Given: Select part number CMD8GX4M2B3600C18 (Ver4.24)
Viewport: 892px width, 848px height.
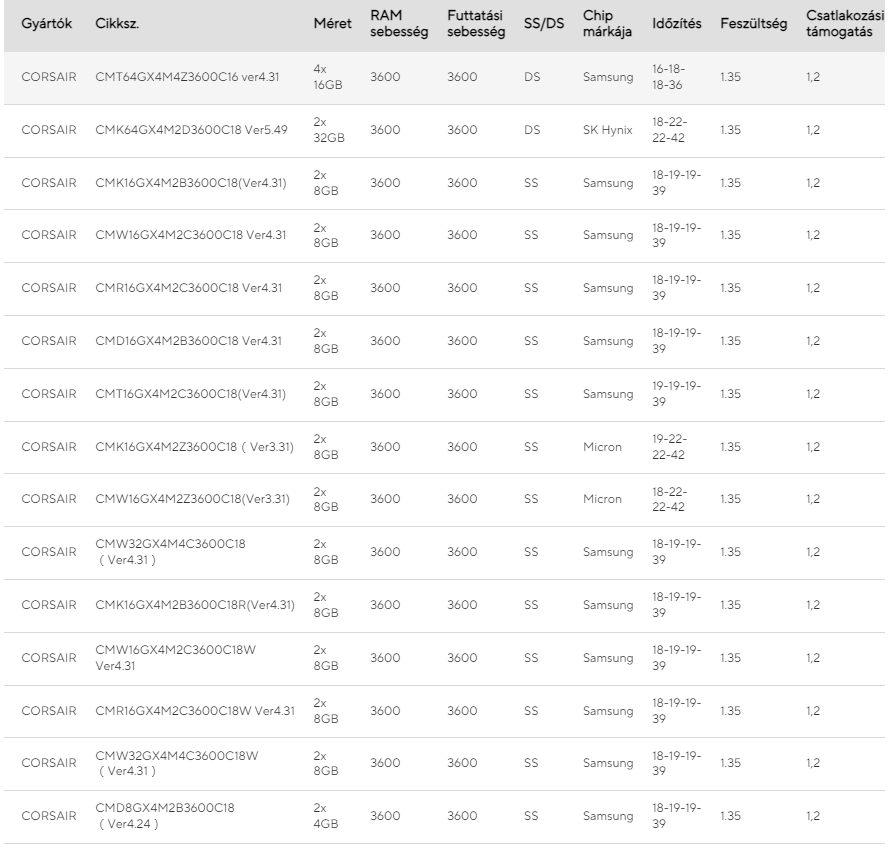Looking at the screenshot, I should (164, 816).
